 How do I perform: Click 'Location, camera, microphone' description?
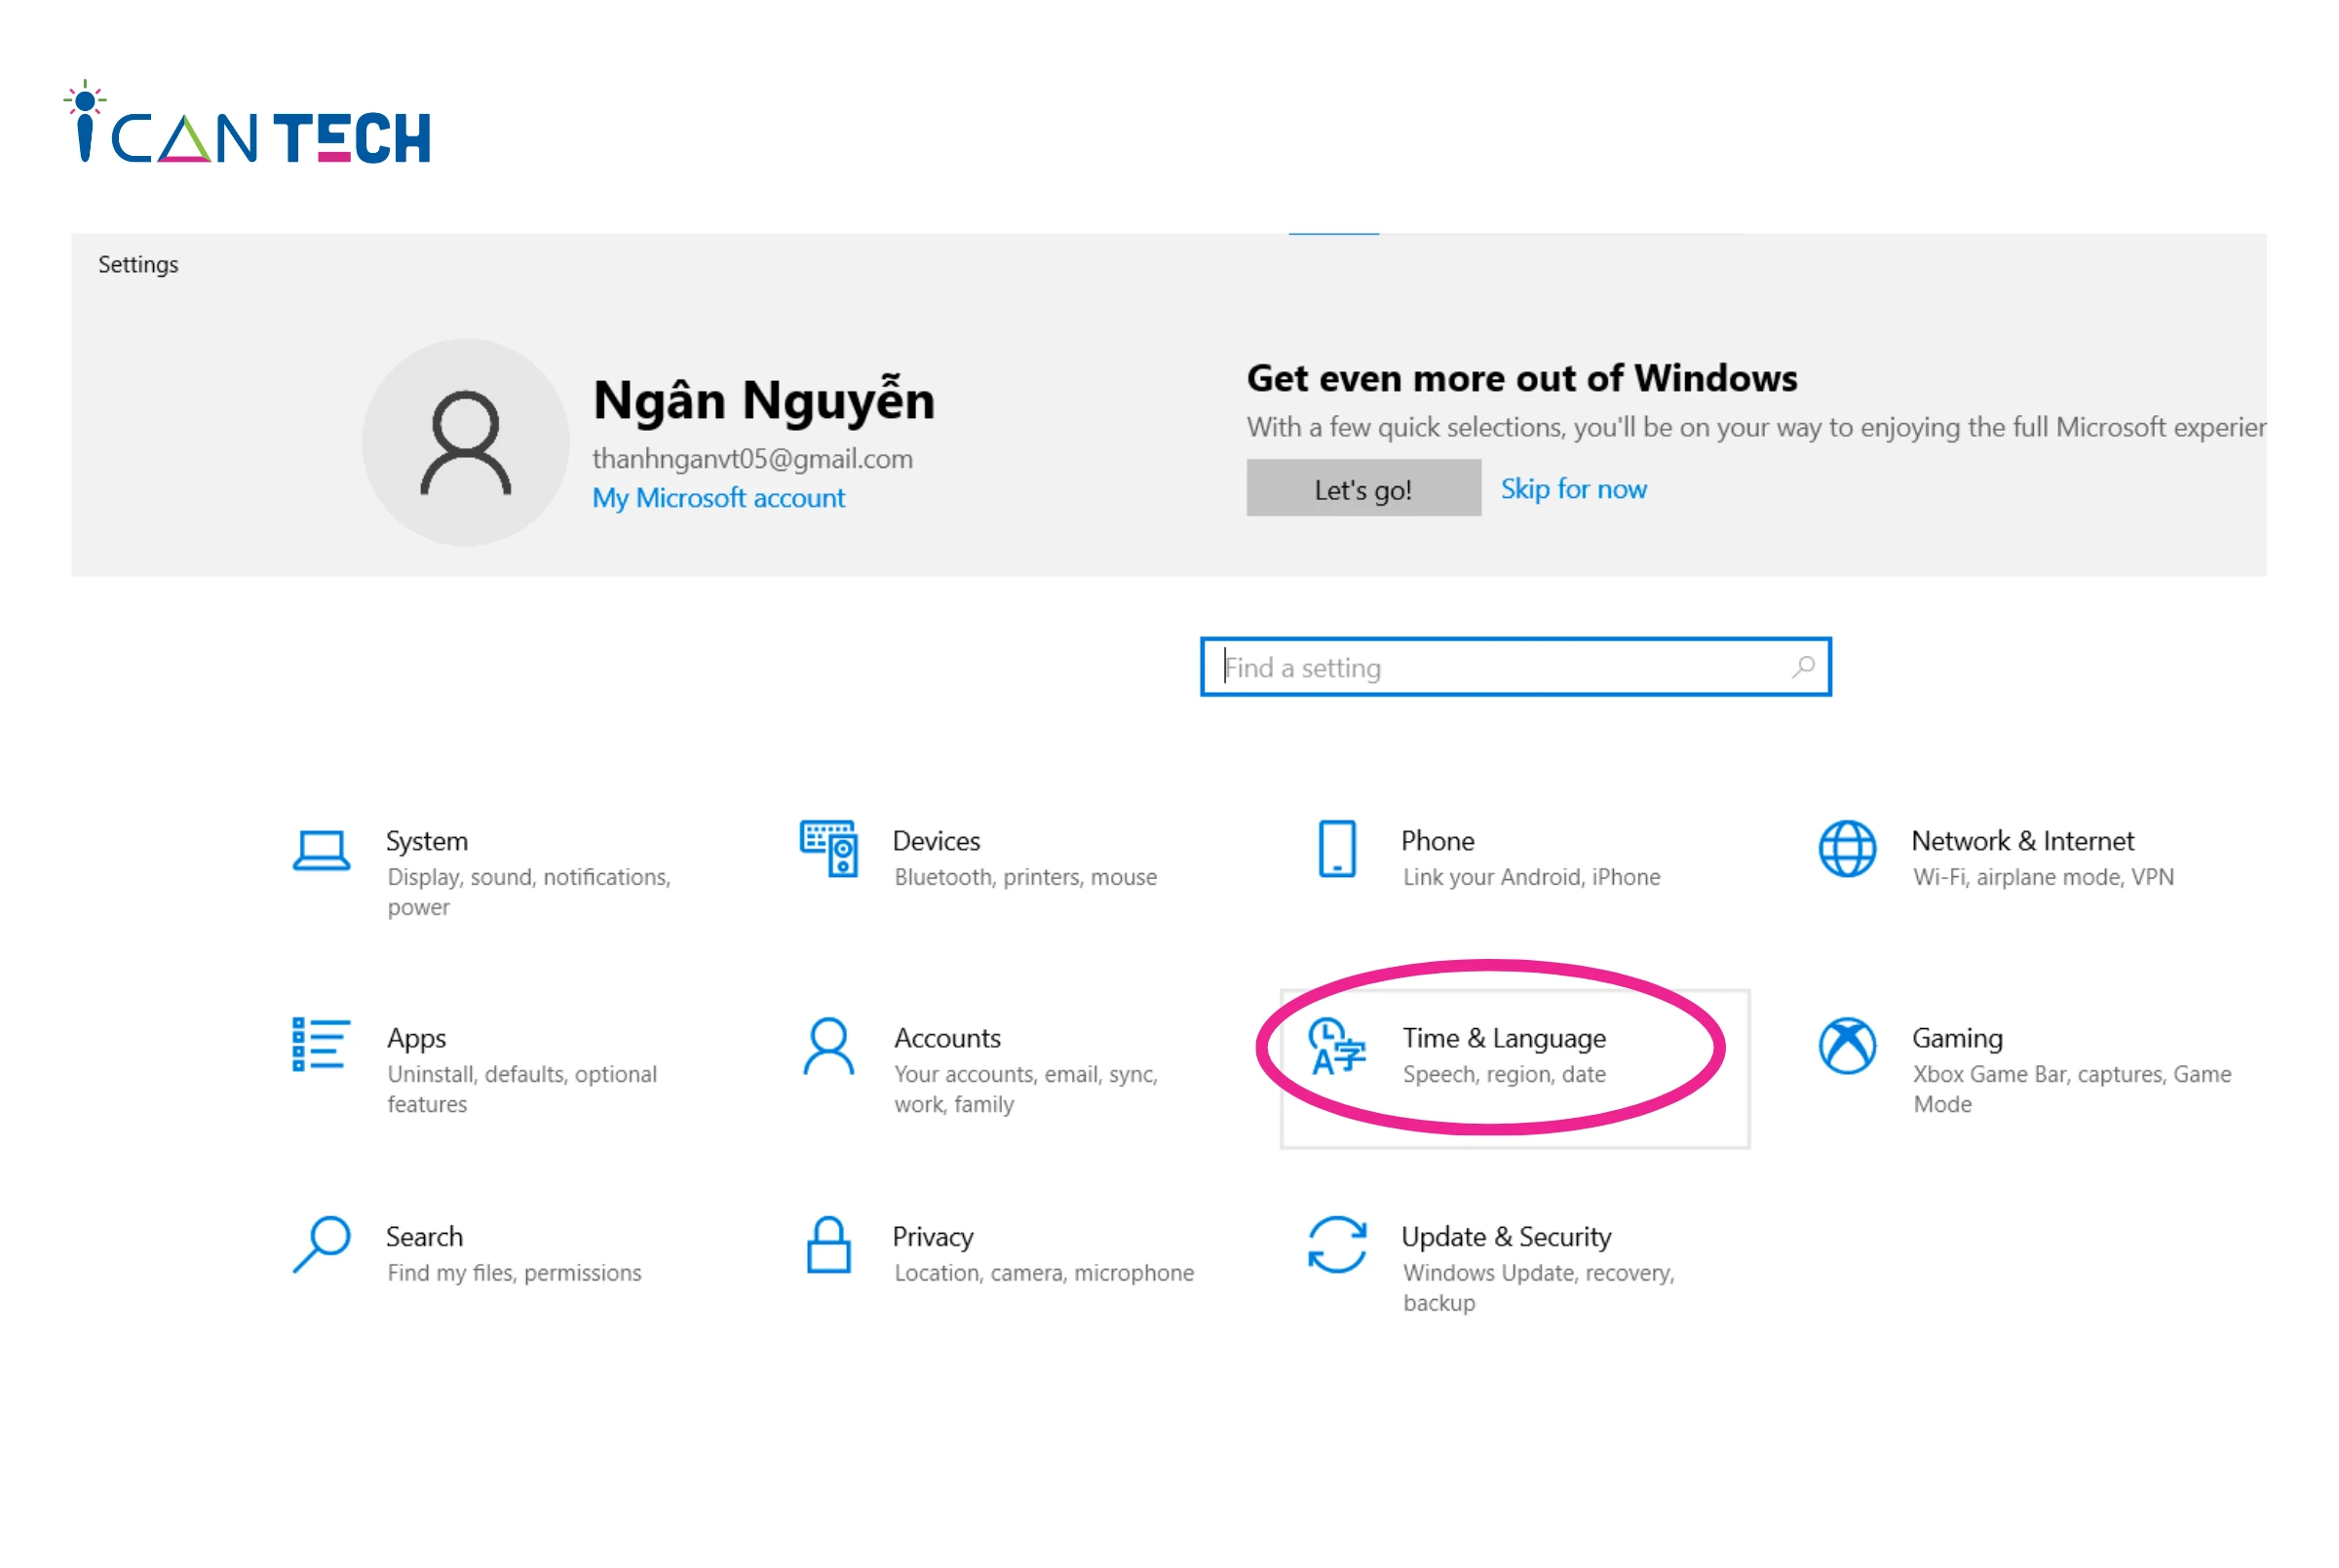click(1044, 1272)
